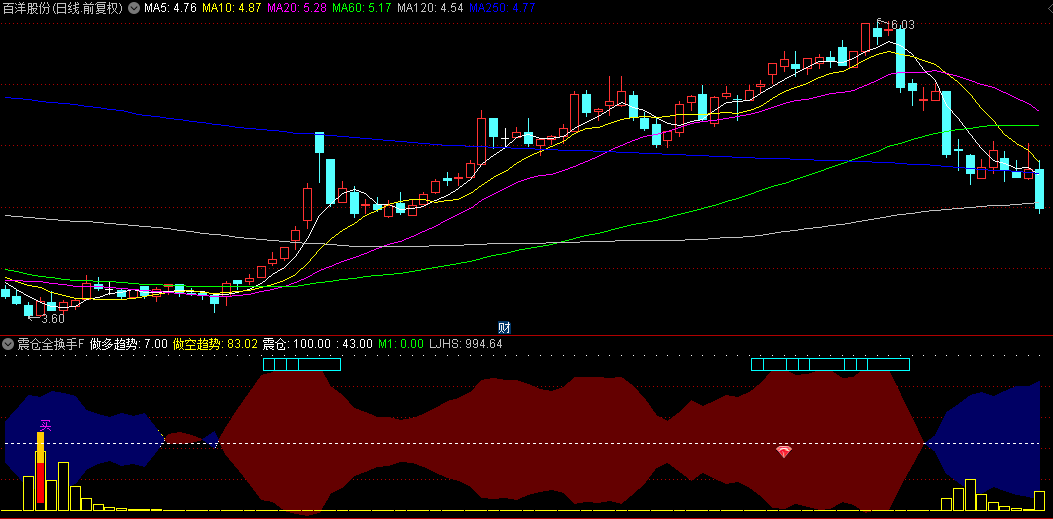Image resolution: width=1053 pixels, height=519 pixels.
Task: Click the 震仓全换手F indicator name
Action: pos(51,344)
